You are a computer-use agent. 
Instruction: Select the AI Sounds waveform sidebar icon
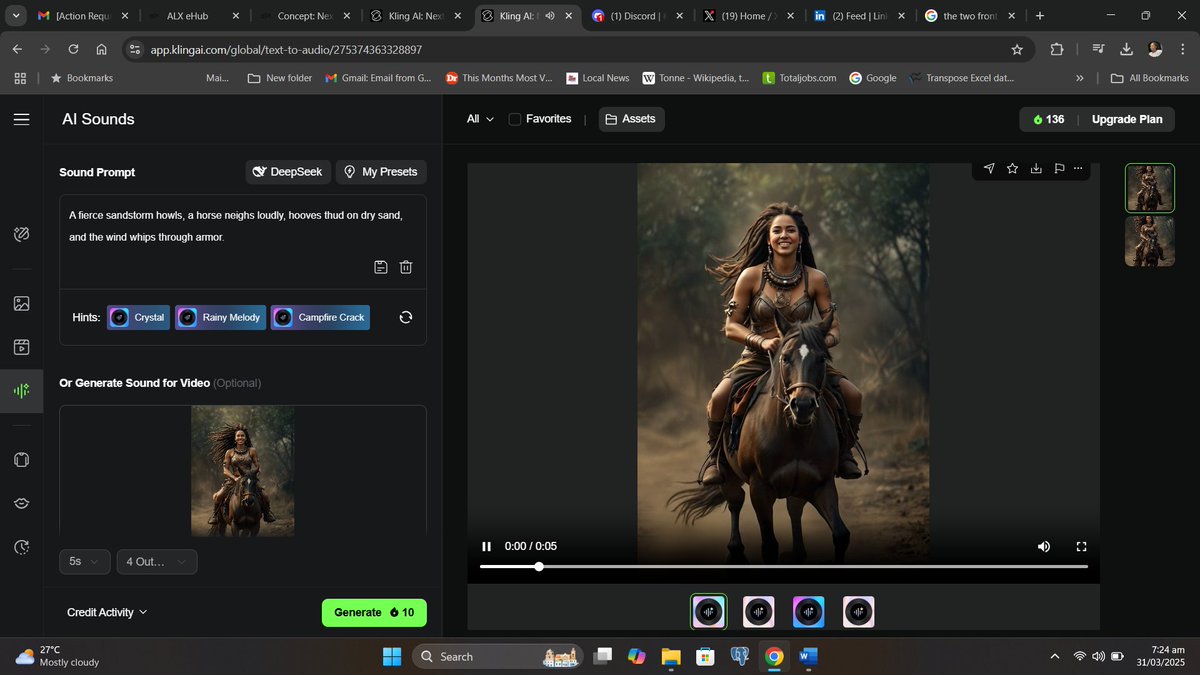(21, 391)
